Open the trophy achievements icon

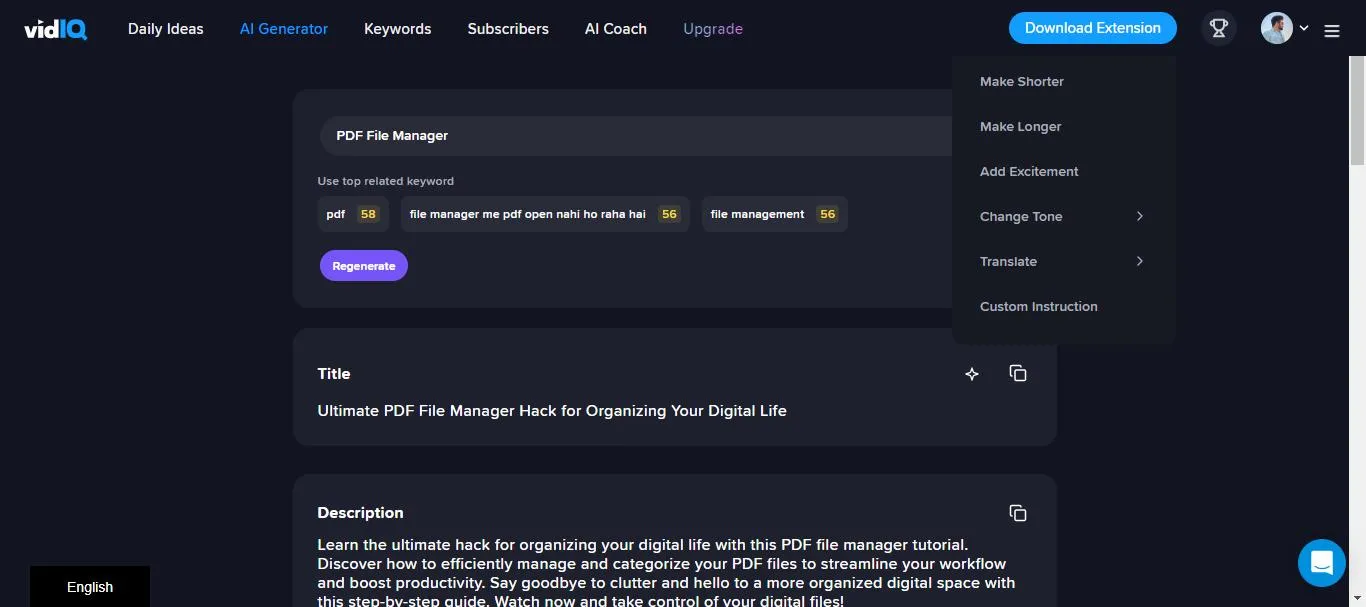[1218, 29]
